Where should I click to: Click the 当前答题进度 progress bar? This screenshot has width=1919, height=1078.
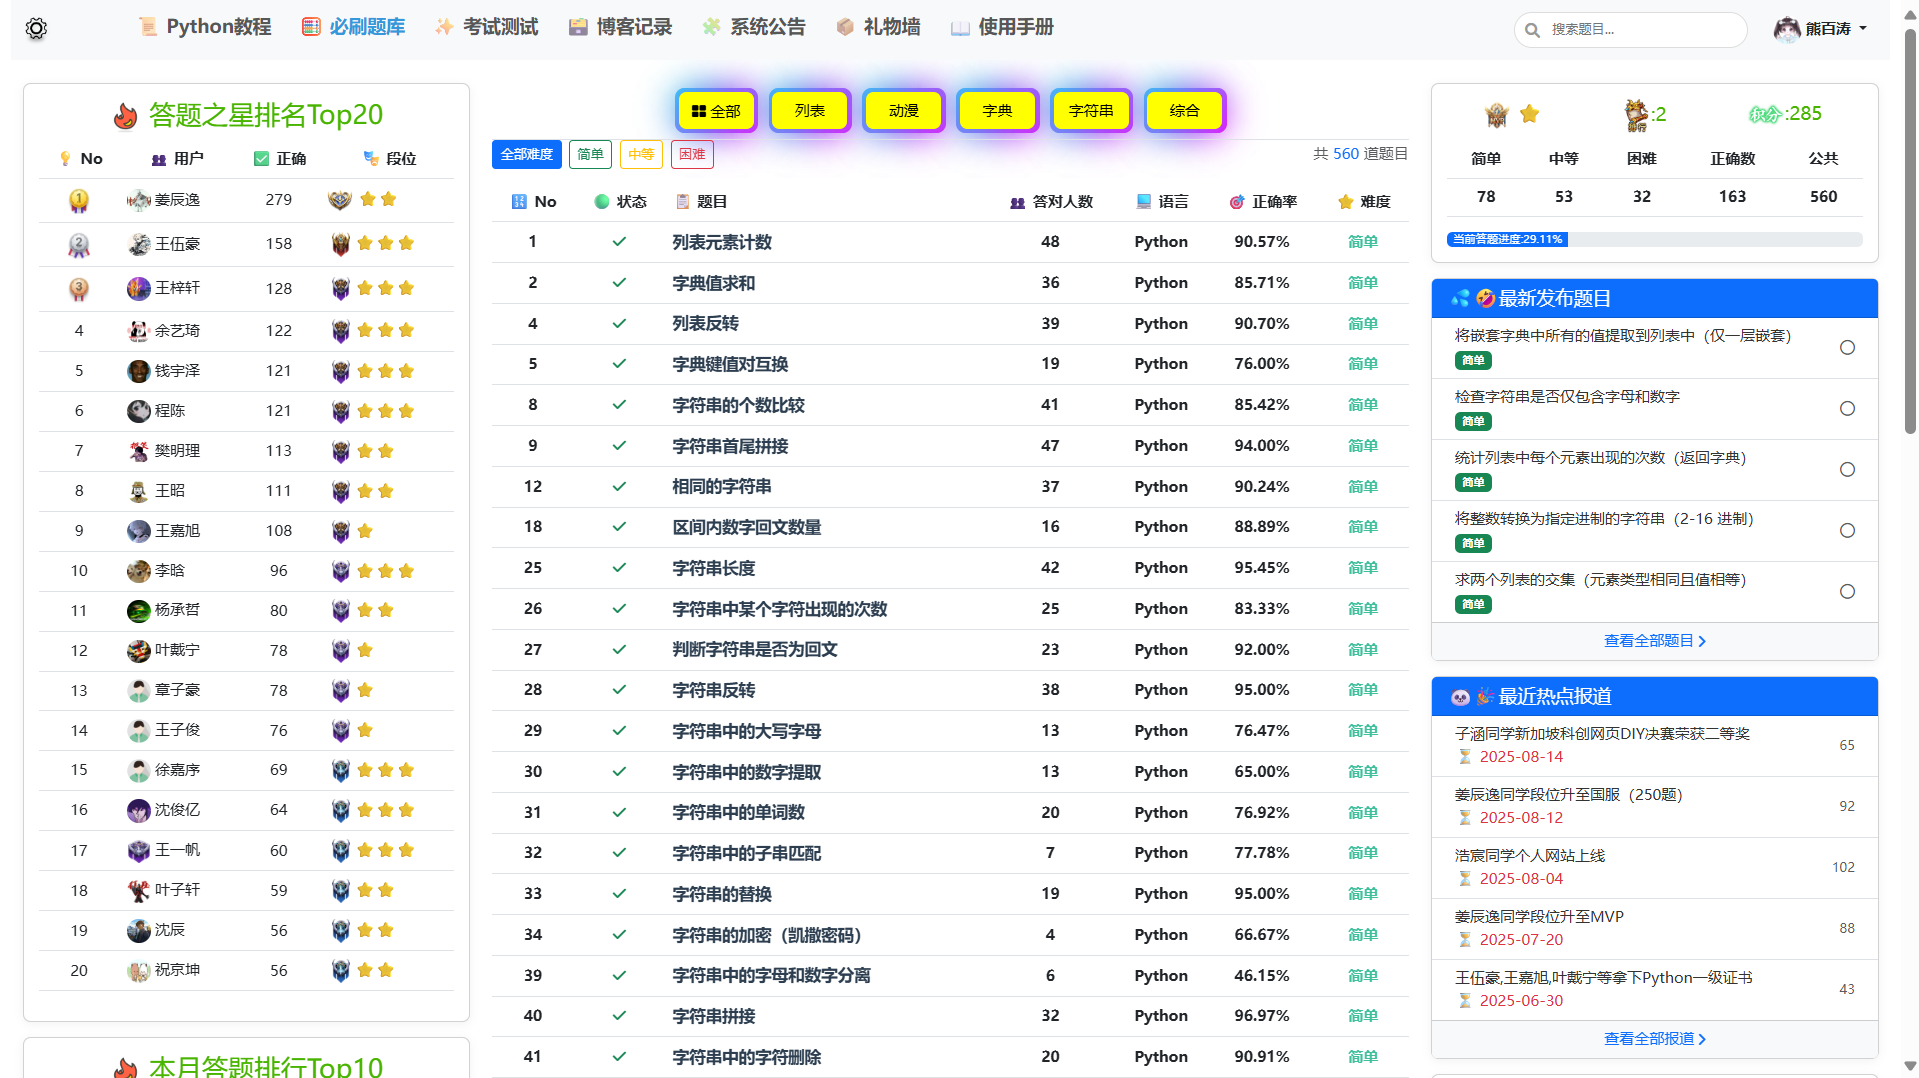click(x=1654, y=239)
